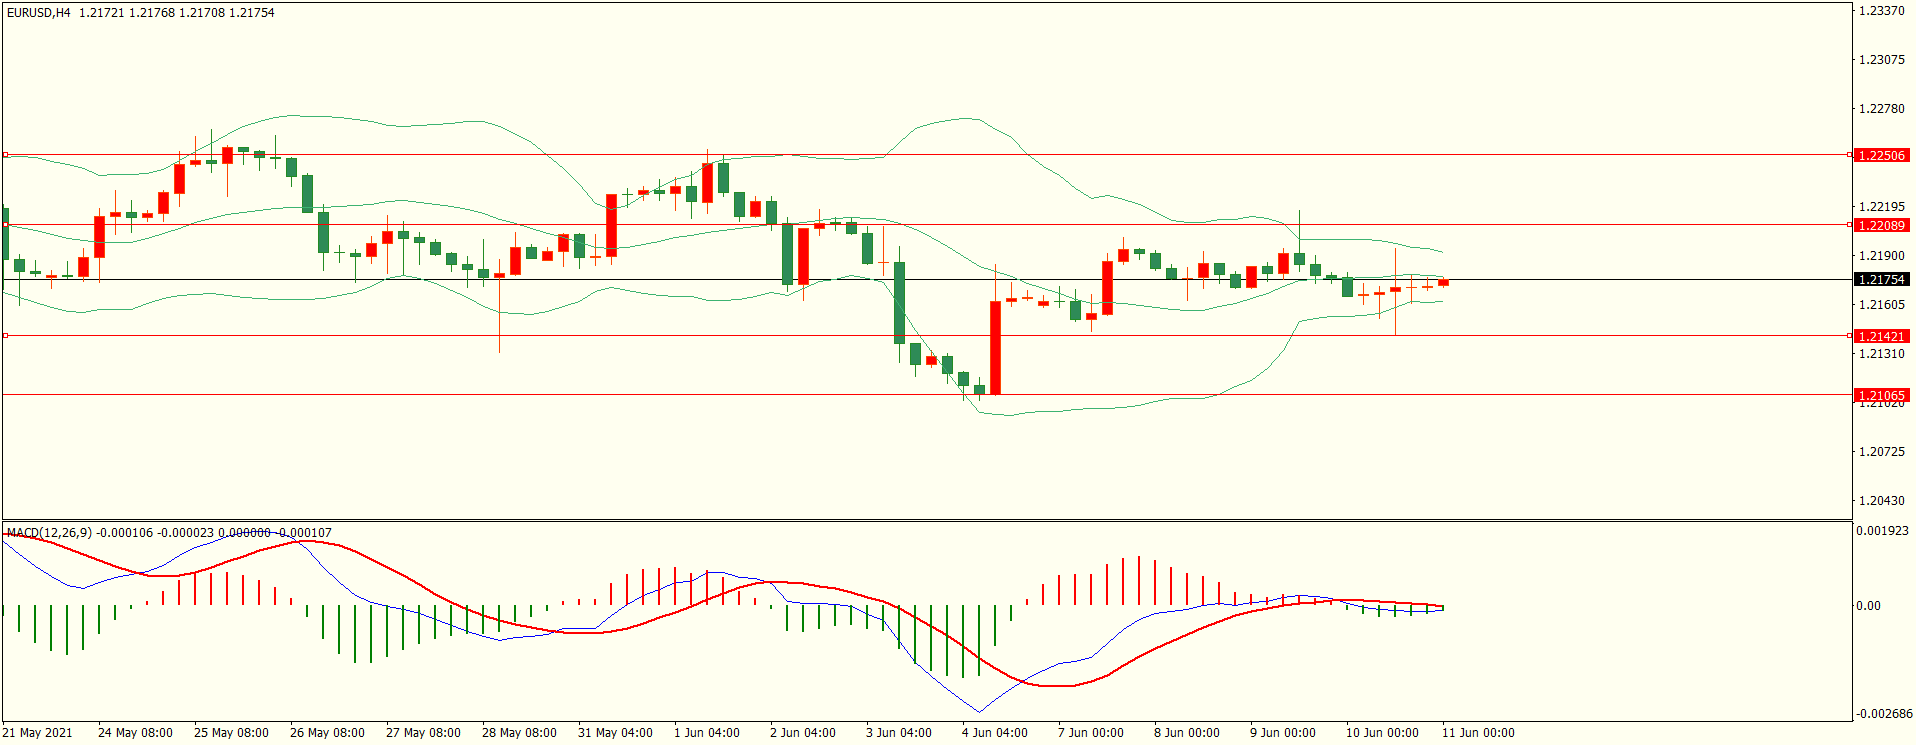1916x745 pixels.
Task: Click the 1 Jun 04:00 time label
Action: tap(707, 733)
